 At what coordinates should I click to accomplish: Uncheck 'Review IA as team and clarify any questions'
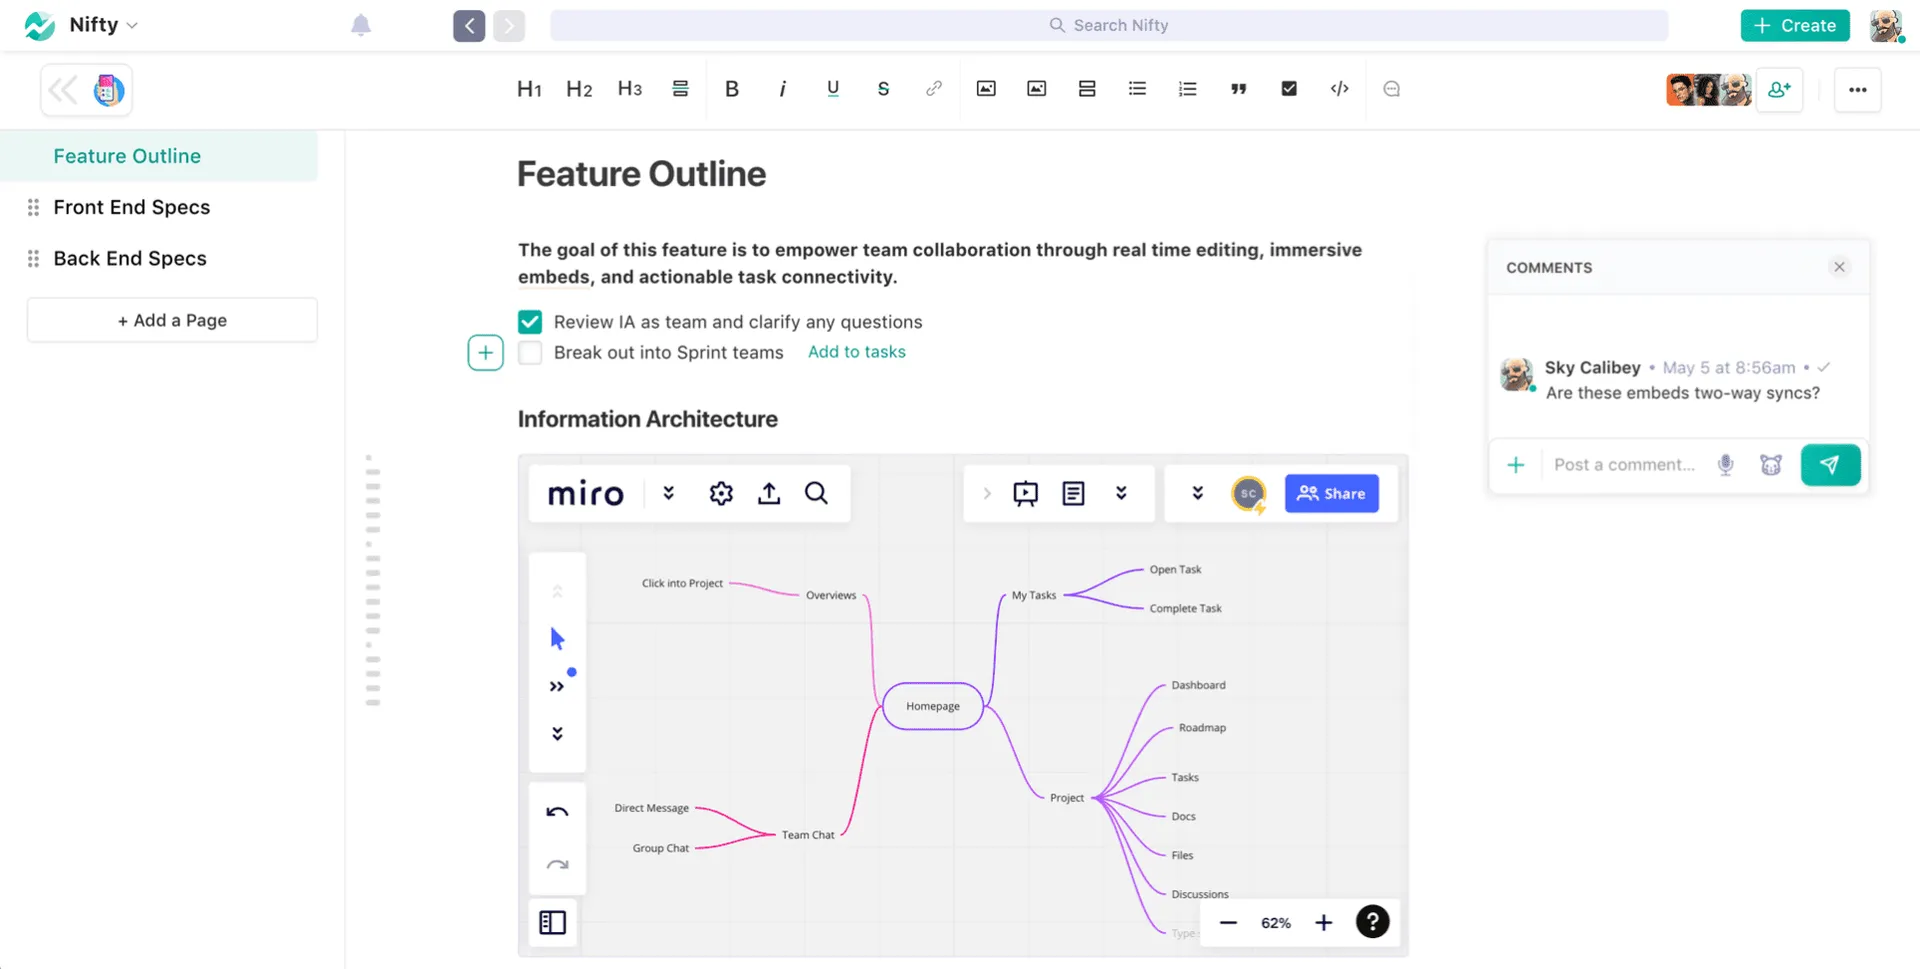tap(529, 321)
